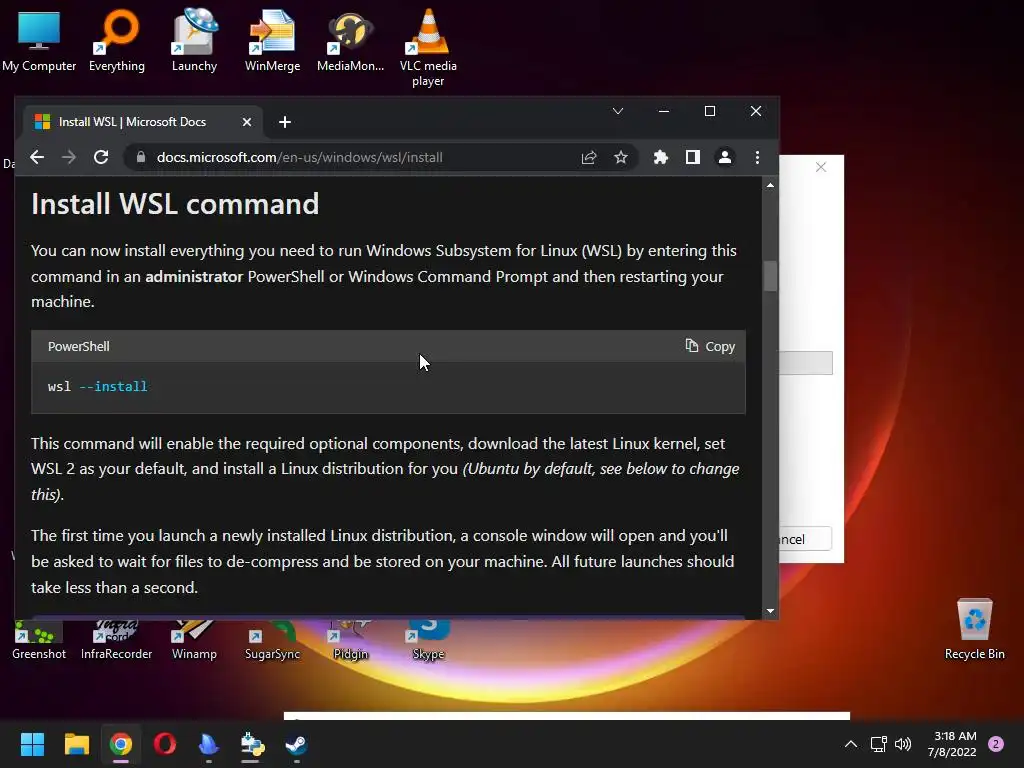Image resolution: width=1024 pixels, height=768 pixels.
Task: Click the input field in the background dialog
Action: [806, 363]
